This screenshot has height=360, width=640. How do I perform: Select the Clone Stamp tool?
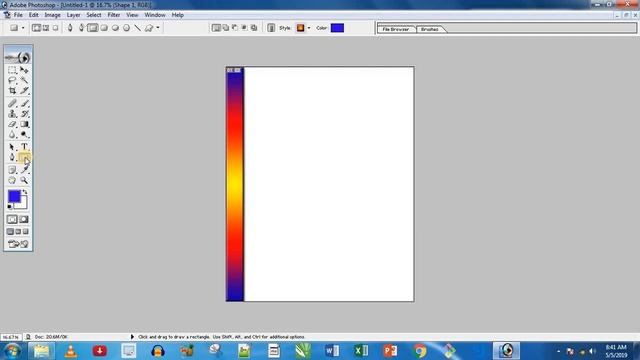pos(12,114)
